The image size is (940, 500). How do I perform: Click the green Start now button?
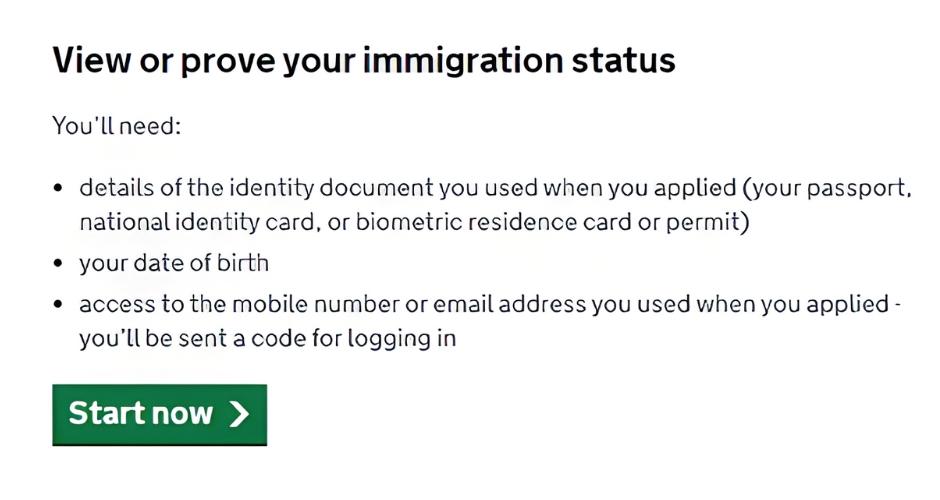coord(159,415)
